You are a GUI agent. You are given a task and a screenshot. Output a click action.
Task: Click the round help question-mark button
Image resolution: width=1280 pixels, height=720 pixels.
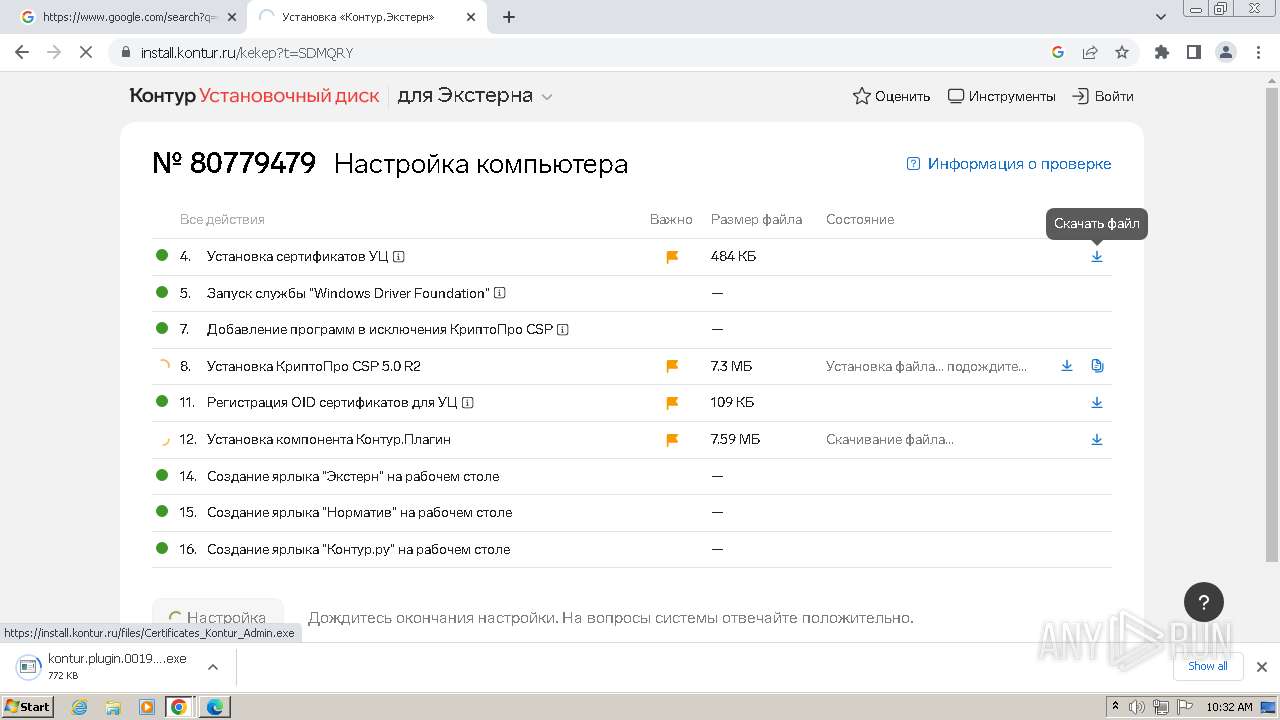1204,602
